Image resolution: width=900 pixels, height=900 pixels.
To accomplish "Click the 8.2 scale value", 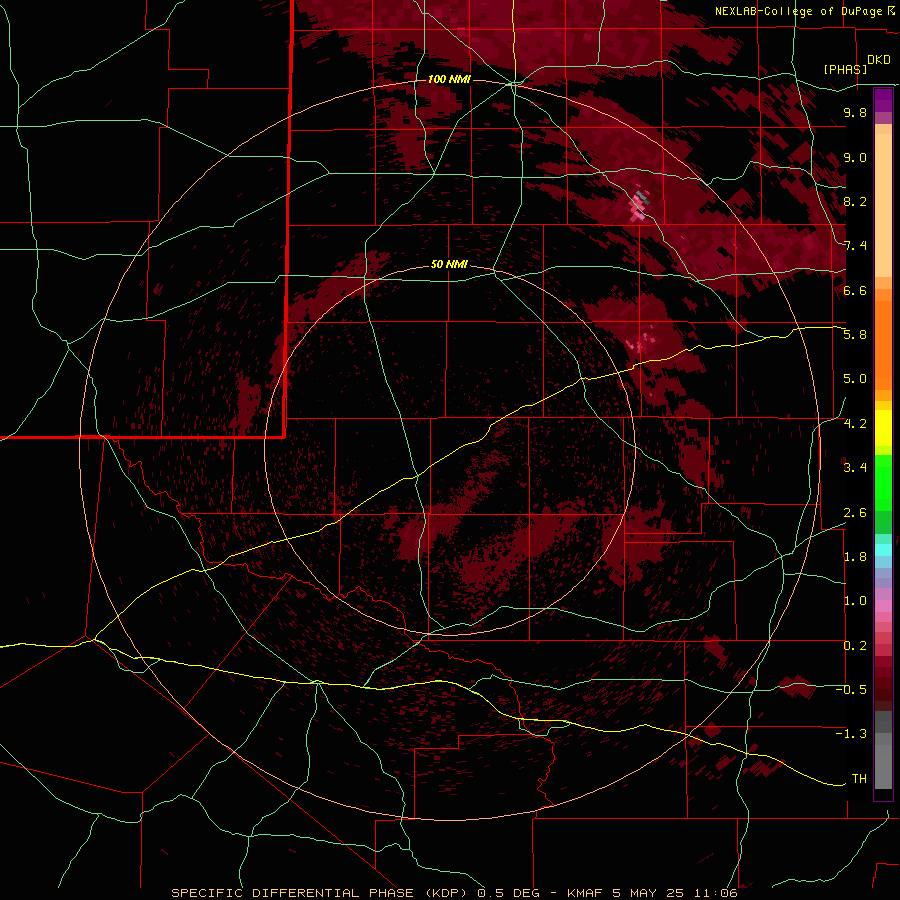I will tap(855, 201).
